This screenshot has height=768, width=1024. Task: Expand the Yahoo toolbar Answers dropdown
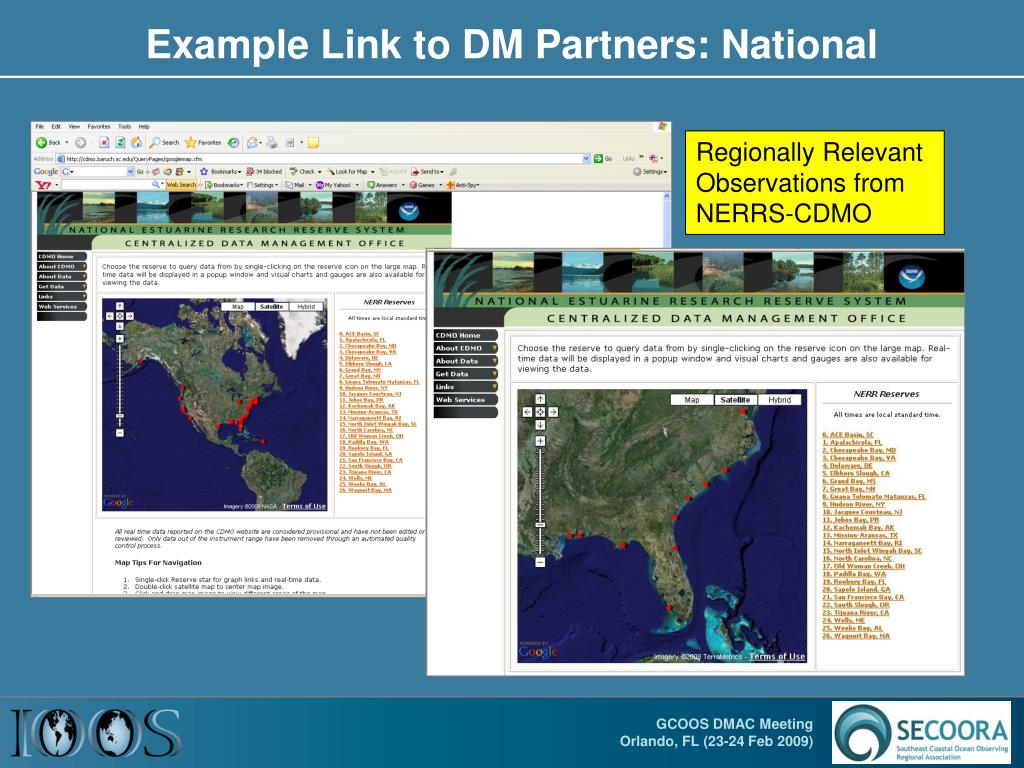tap(403, 185)
